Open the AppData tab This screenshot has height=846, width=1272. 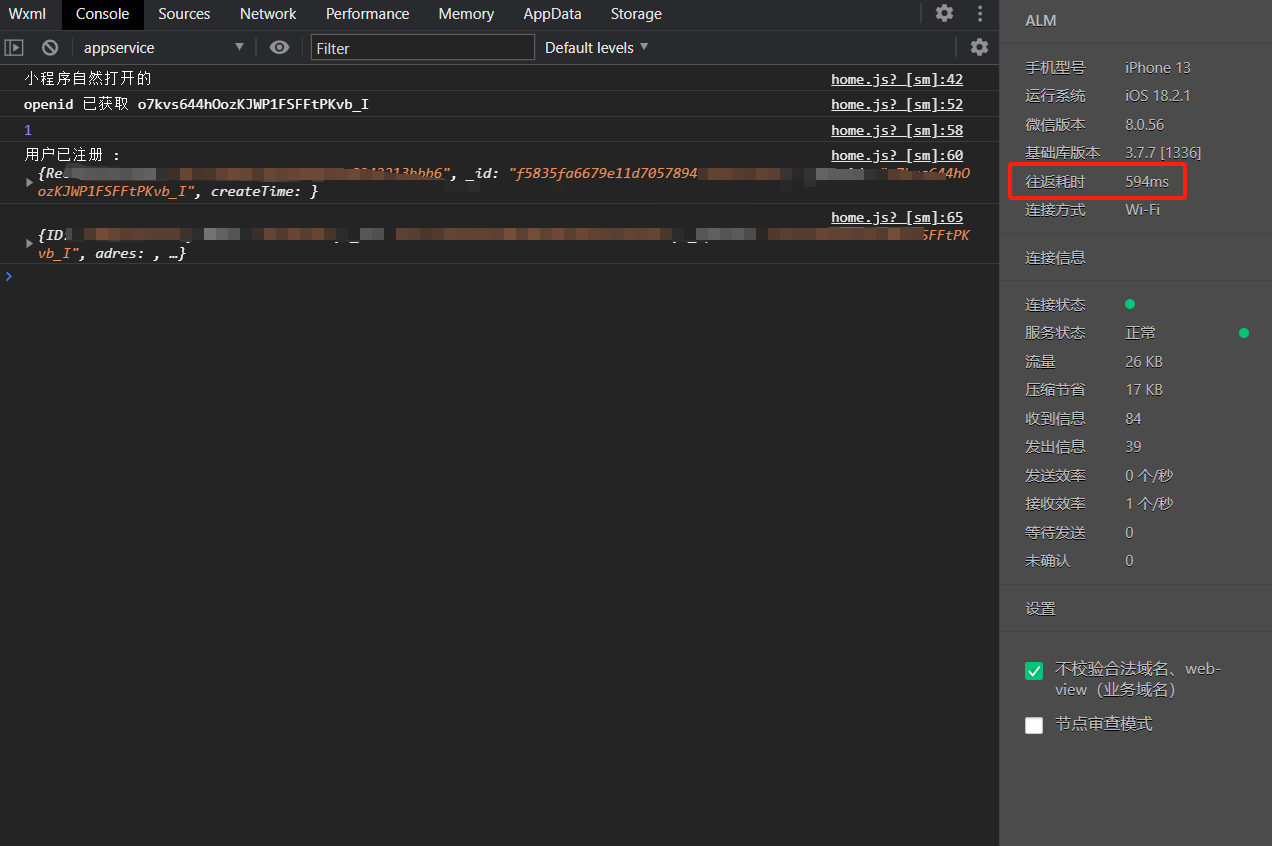552,14
